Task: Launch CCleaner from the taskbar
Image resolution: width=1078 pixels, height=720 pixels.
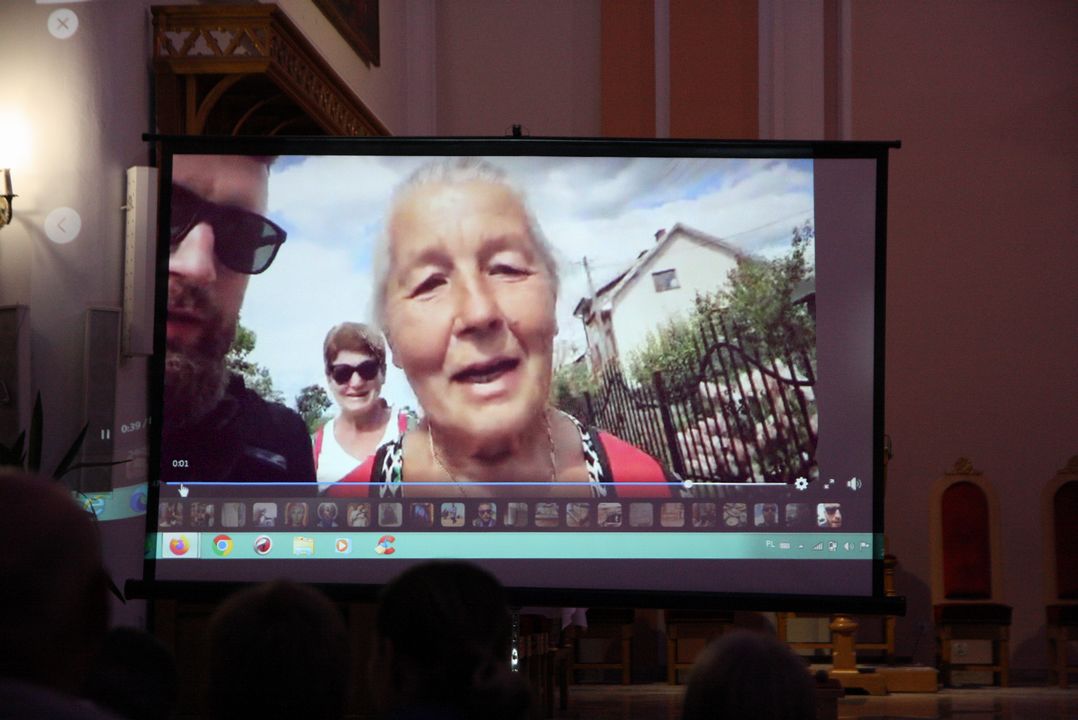Action: [x=385, y=545]
